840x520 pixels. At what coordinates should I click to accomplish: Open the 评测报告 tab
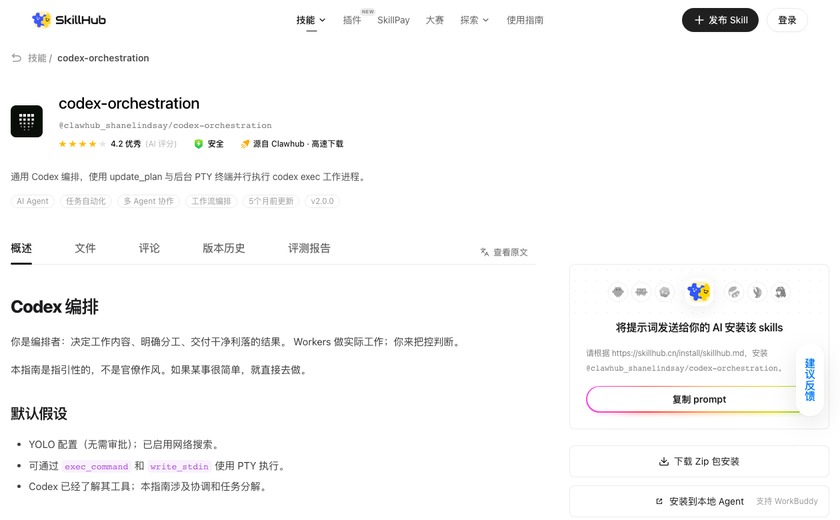309,248
